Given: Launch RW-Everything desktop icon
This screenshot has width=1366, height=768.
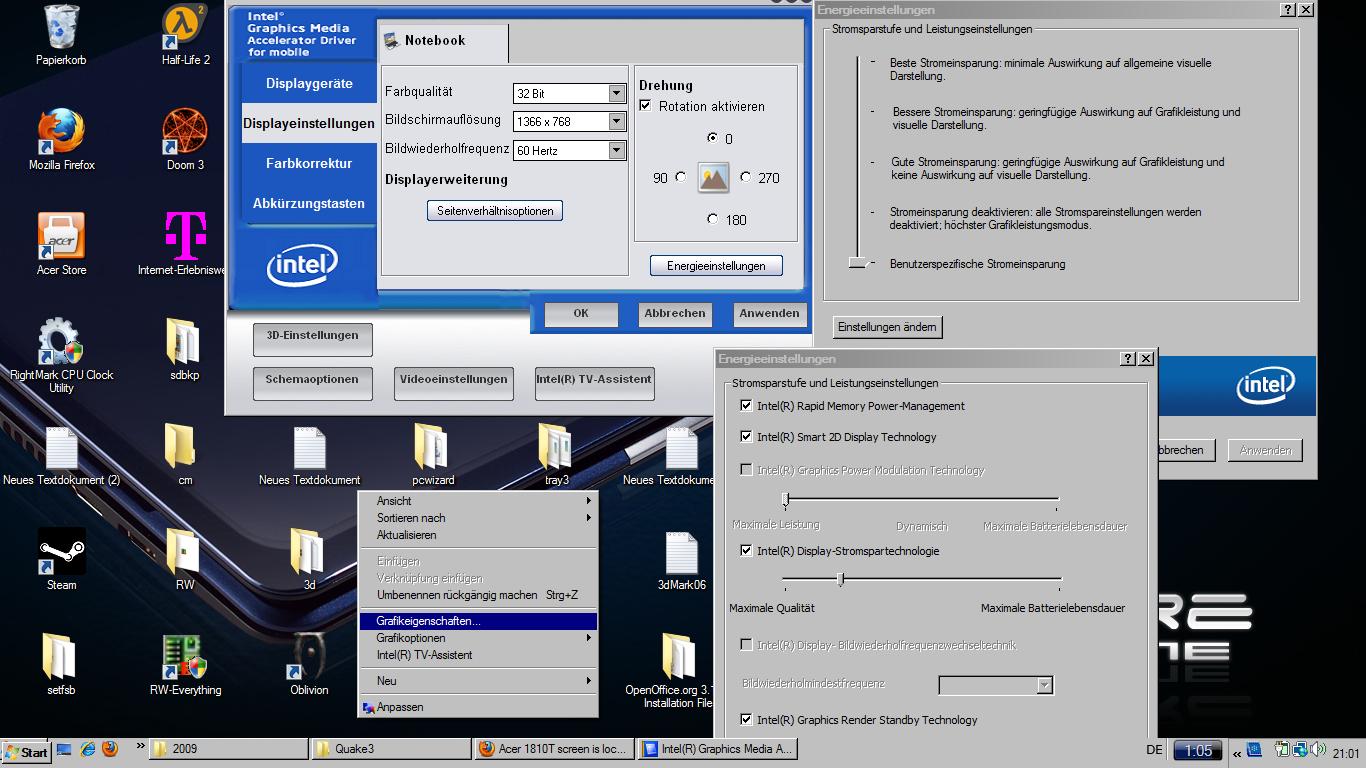Looking at the screenshot, I should tap(185, 656).
